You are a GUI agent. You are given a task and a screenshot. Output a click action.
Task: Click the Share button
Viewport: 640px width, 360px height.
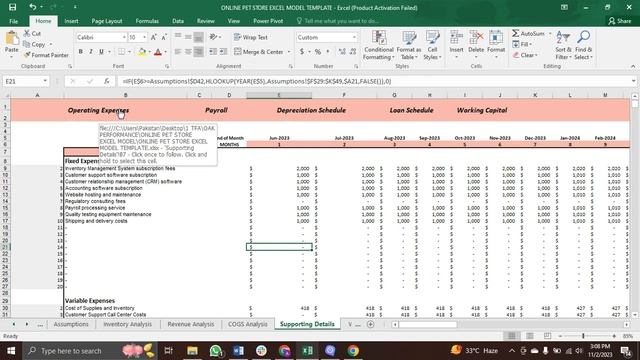click(620, 21)
